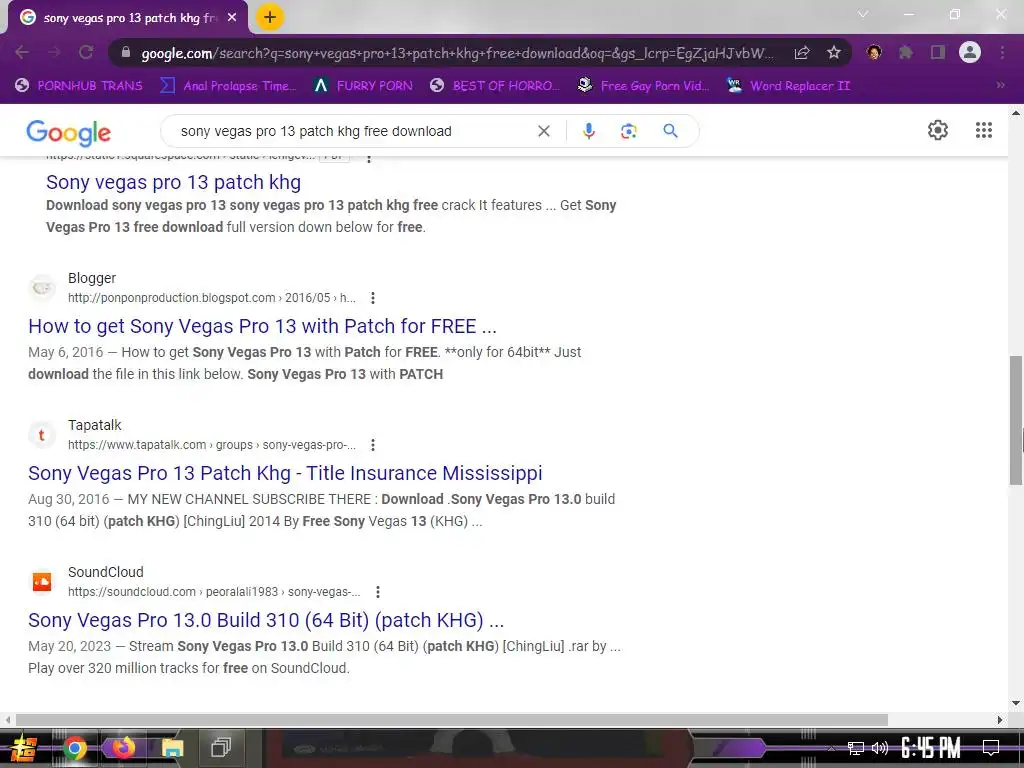The width and height of the screenshot is (1024, 768).
Task: Open Task View on the taskbar
Action: pyautogui.click(x=221, y=748)
